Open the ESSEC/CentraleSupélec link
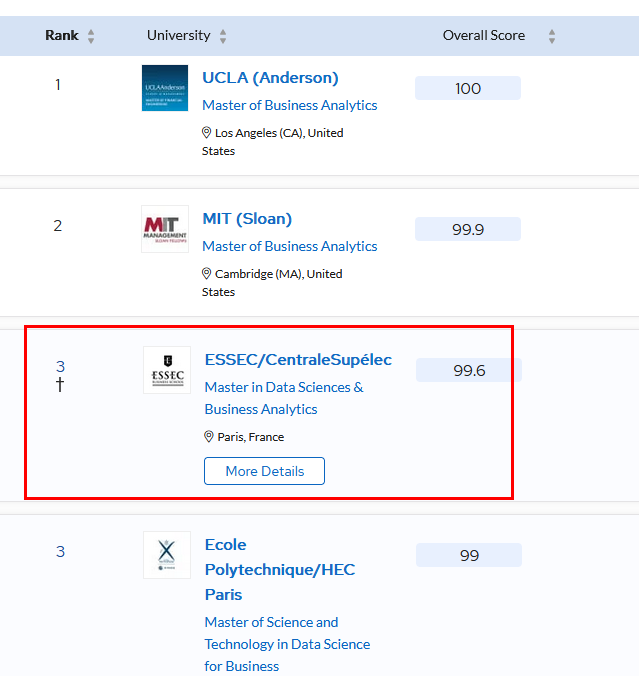This screenshot has width=639, height=676. point(298,360)
